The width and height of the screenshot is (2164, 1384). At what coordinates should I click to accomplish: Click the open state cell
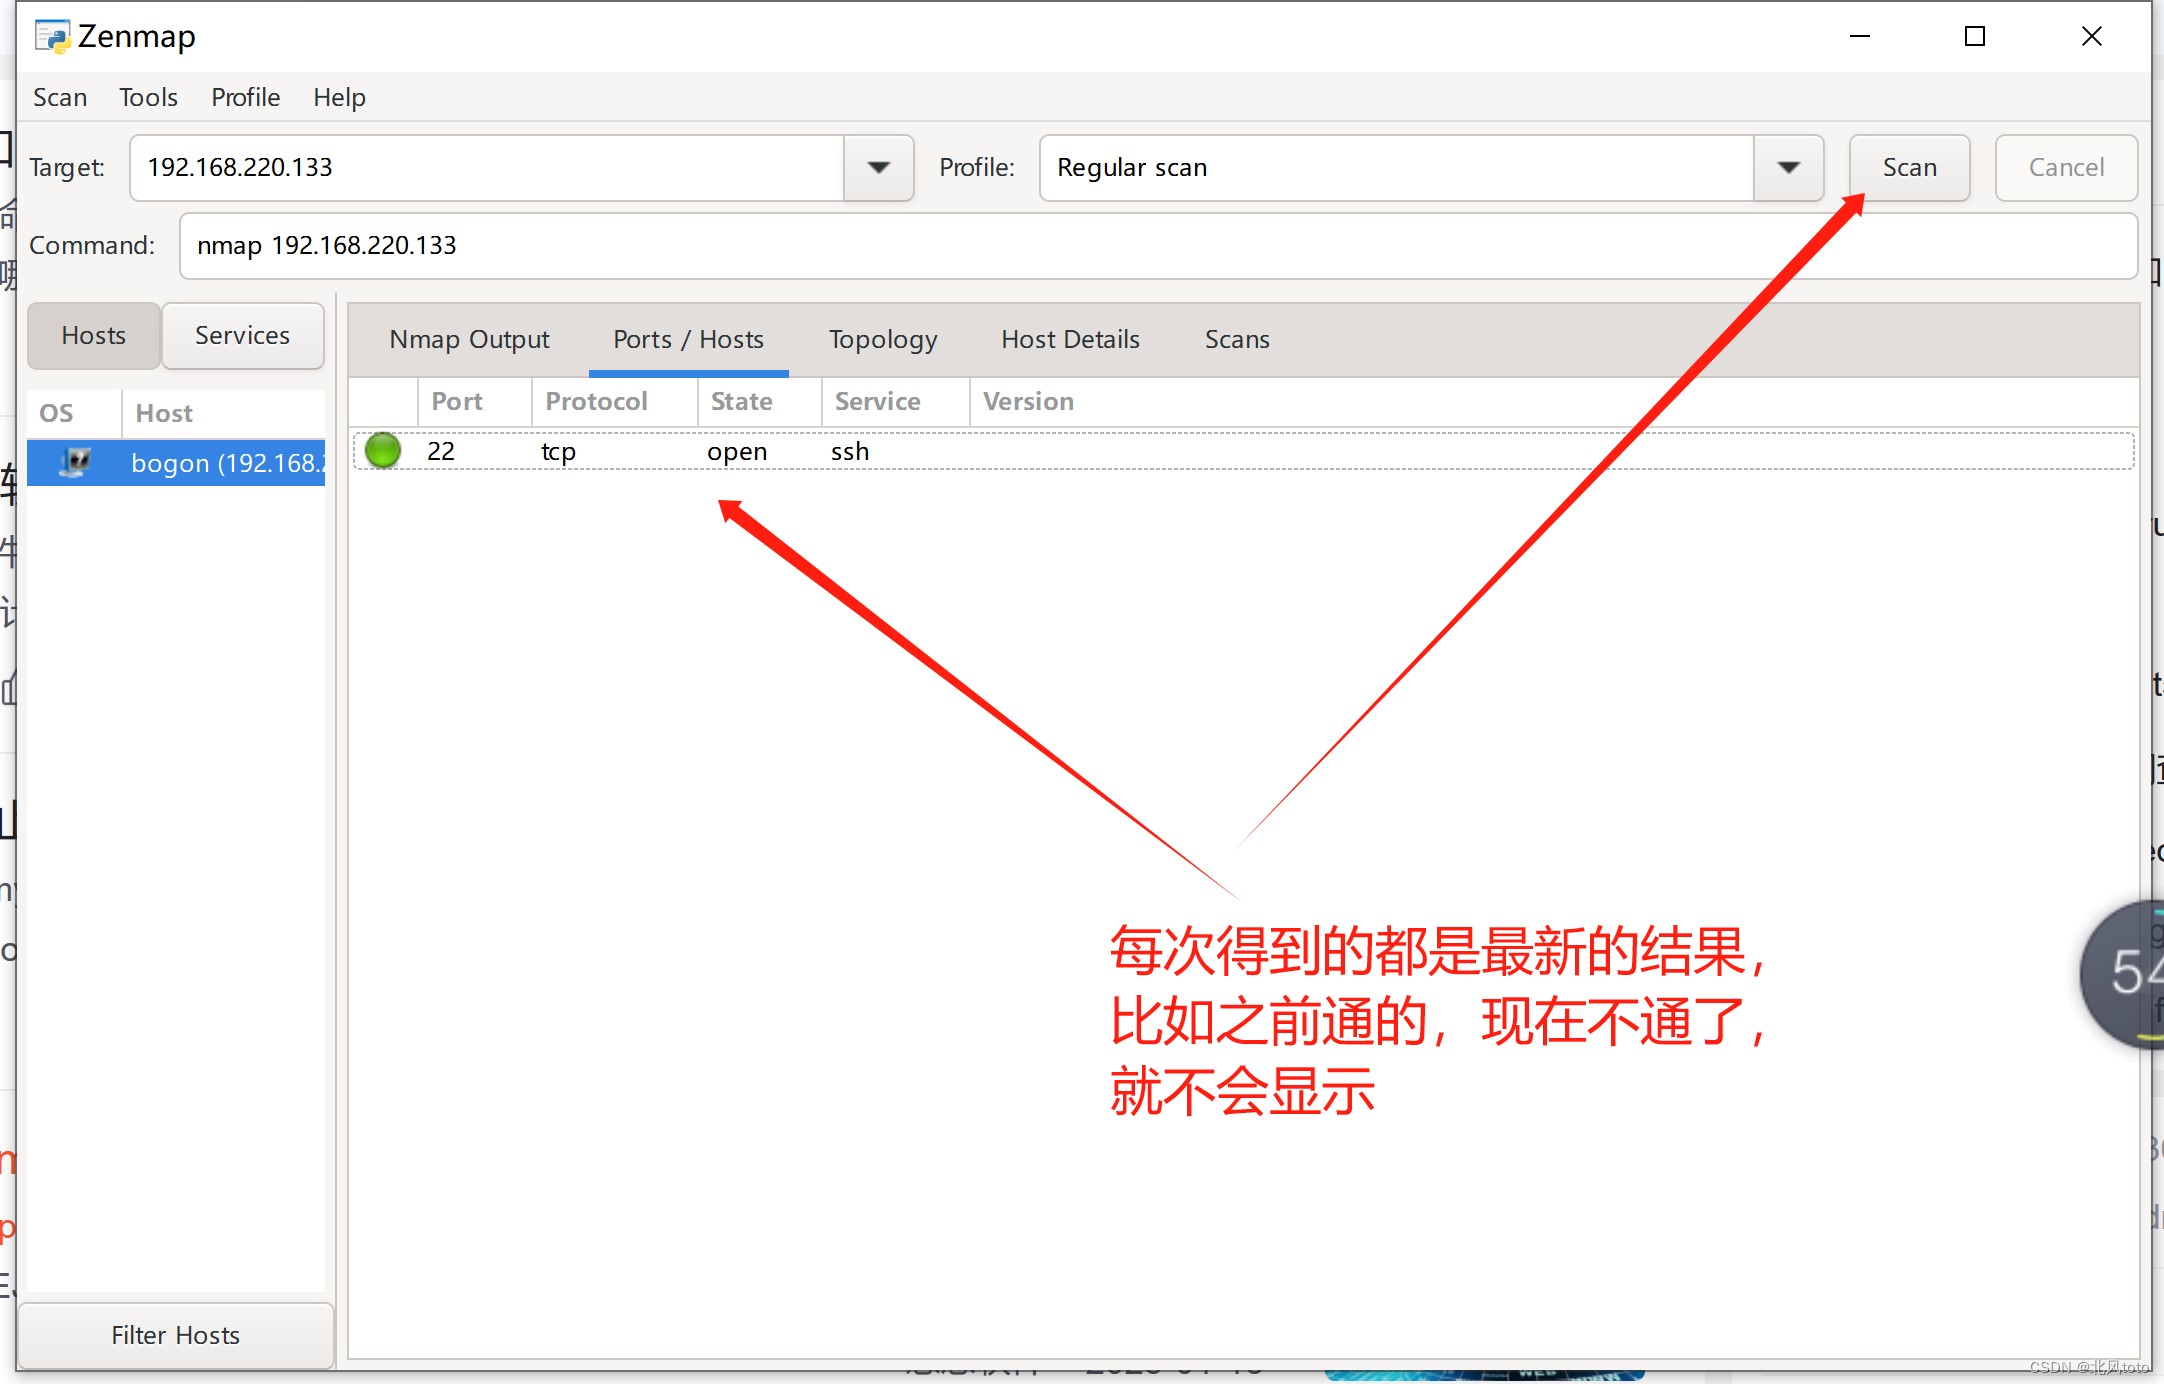[x=737, y=452]
